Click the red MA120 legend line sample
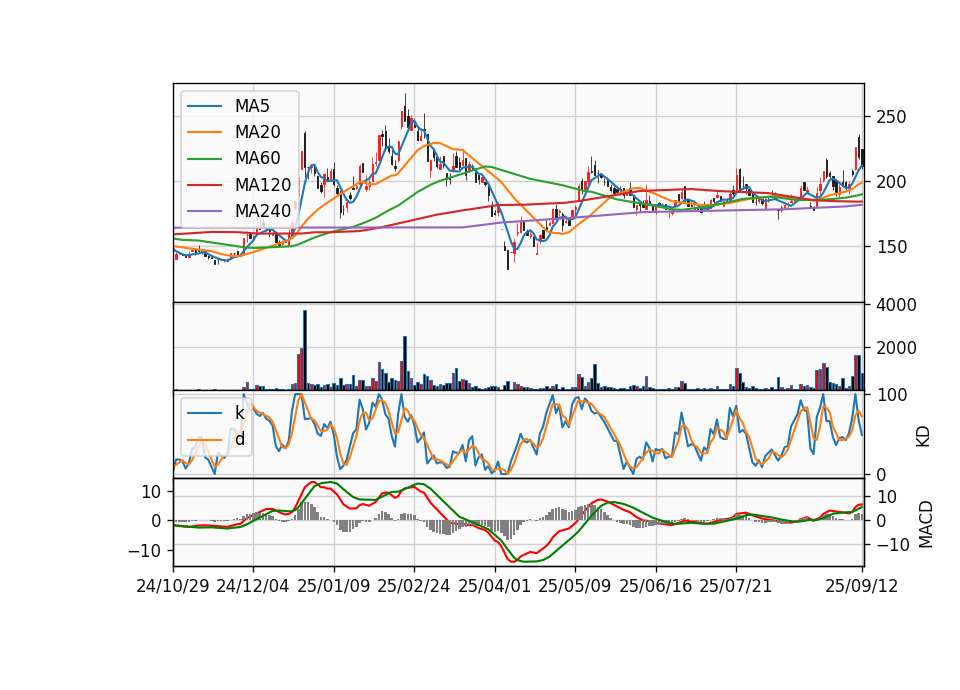The width and height of the screenshot is (960, 690). click(204, 185)
